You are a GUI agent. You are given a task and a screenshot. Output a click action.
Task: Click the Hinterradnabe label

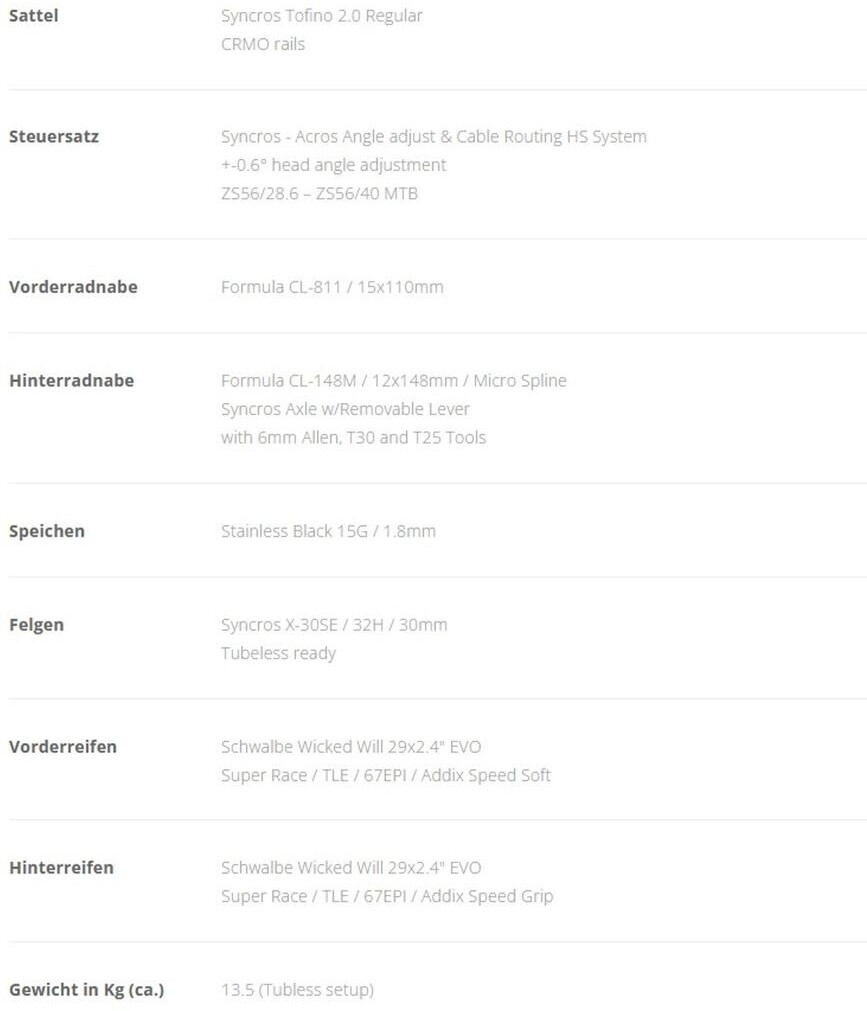(x=71, y=381)
